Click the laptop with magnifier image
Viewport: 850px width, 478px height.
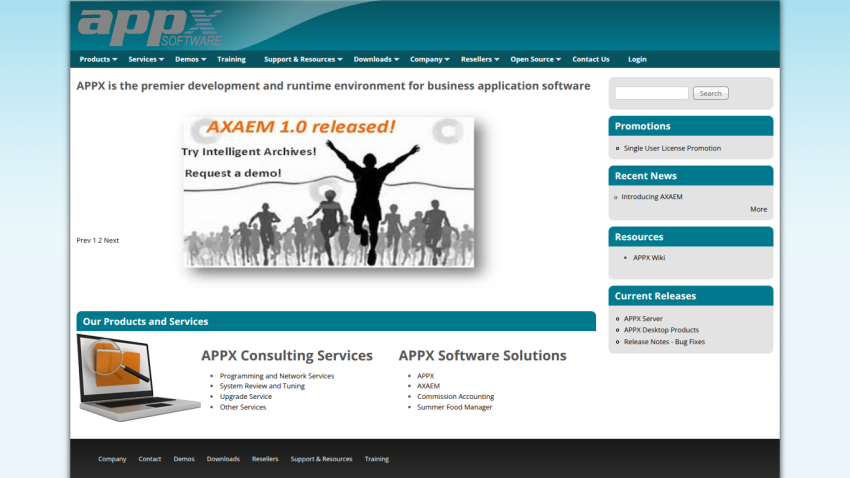pyautogui.click(x=138, y=378)
